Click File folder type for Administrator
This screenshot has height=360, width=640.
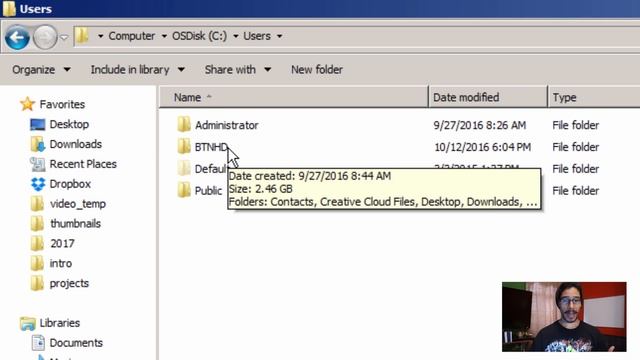pos(576,125)
